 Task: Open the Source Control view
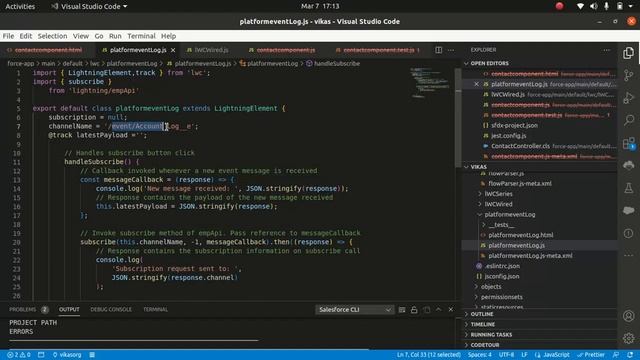coord(629,75)
